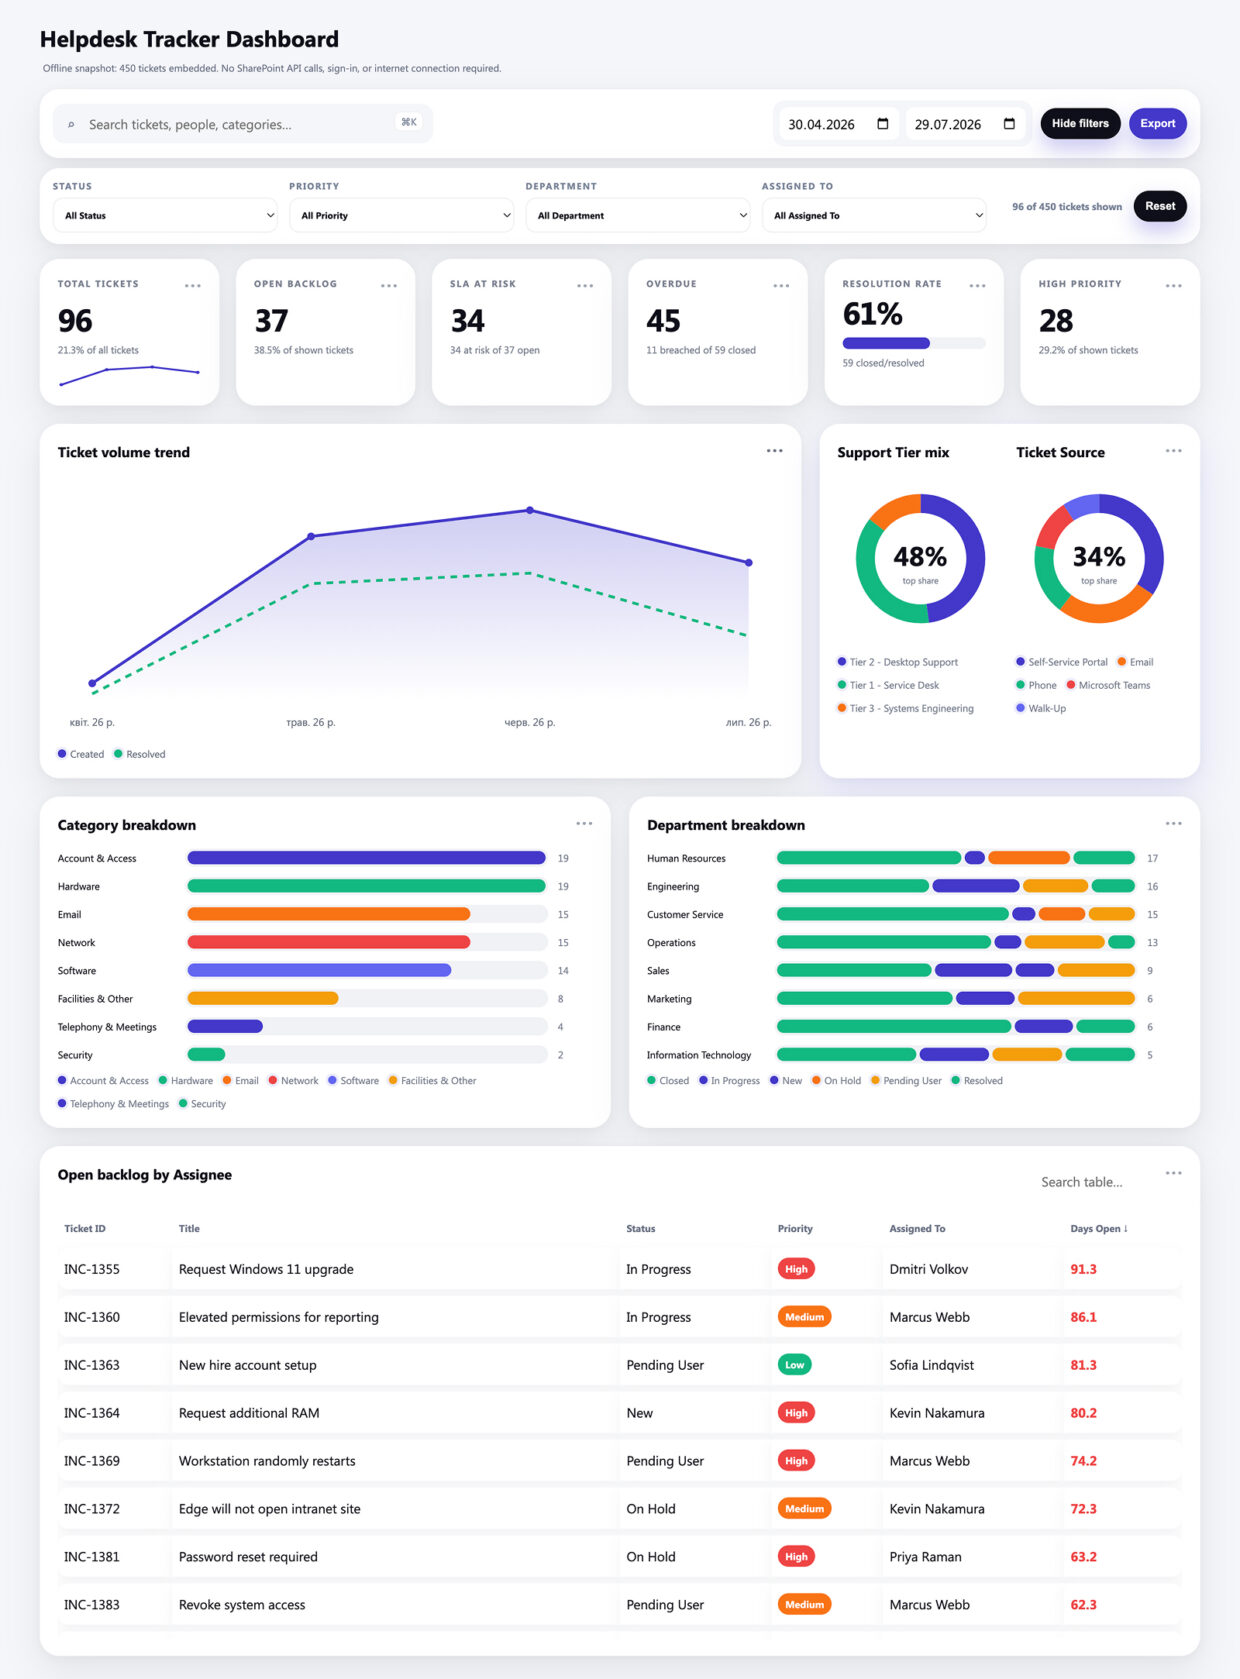Click Phone legend item in Ticket Source
Image resolution: width=1240 pixels, height=1679 pixels.
click(x=1036, y=685)
